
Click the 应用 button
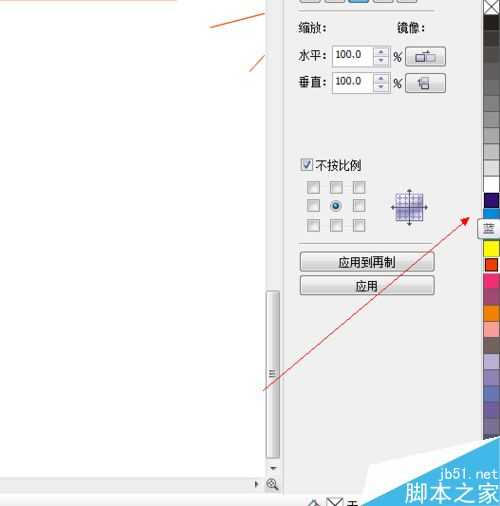(x=367, y=286)
